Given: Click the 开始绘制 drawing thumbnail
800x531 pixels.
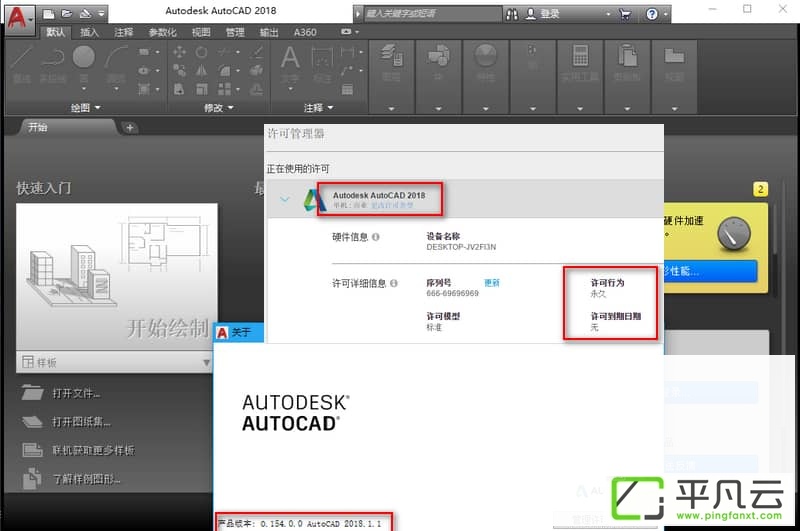Looking at the screenshot, I should [117, 277].
